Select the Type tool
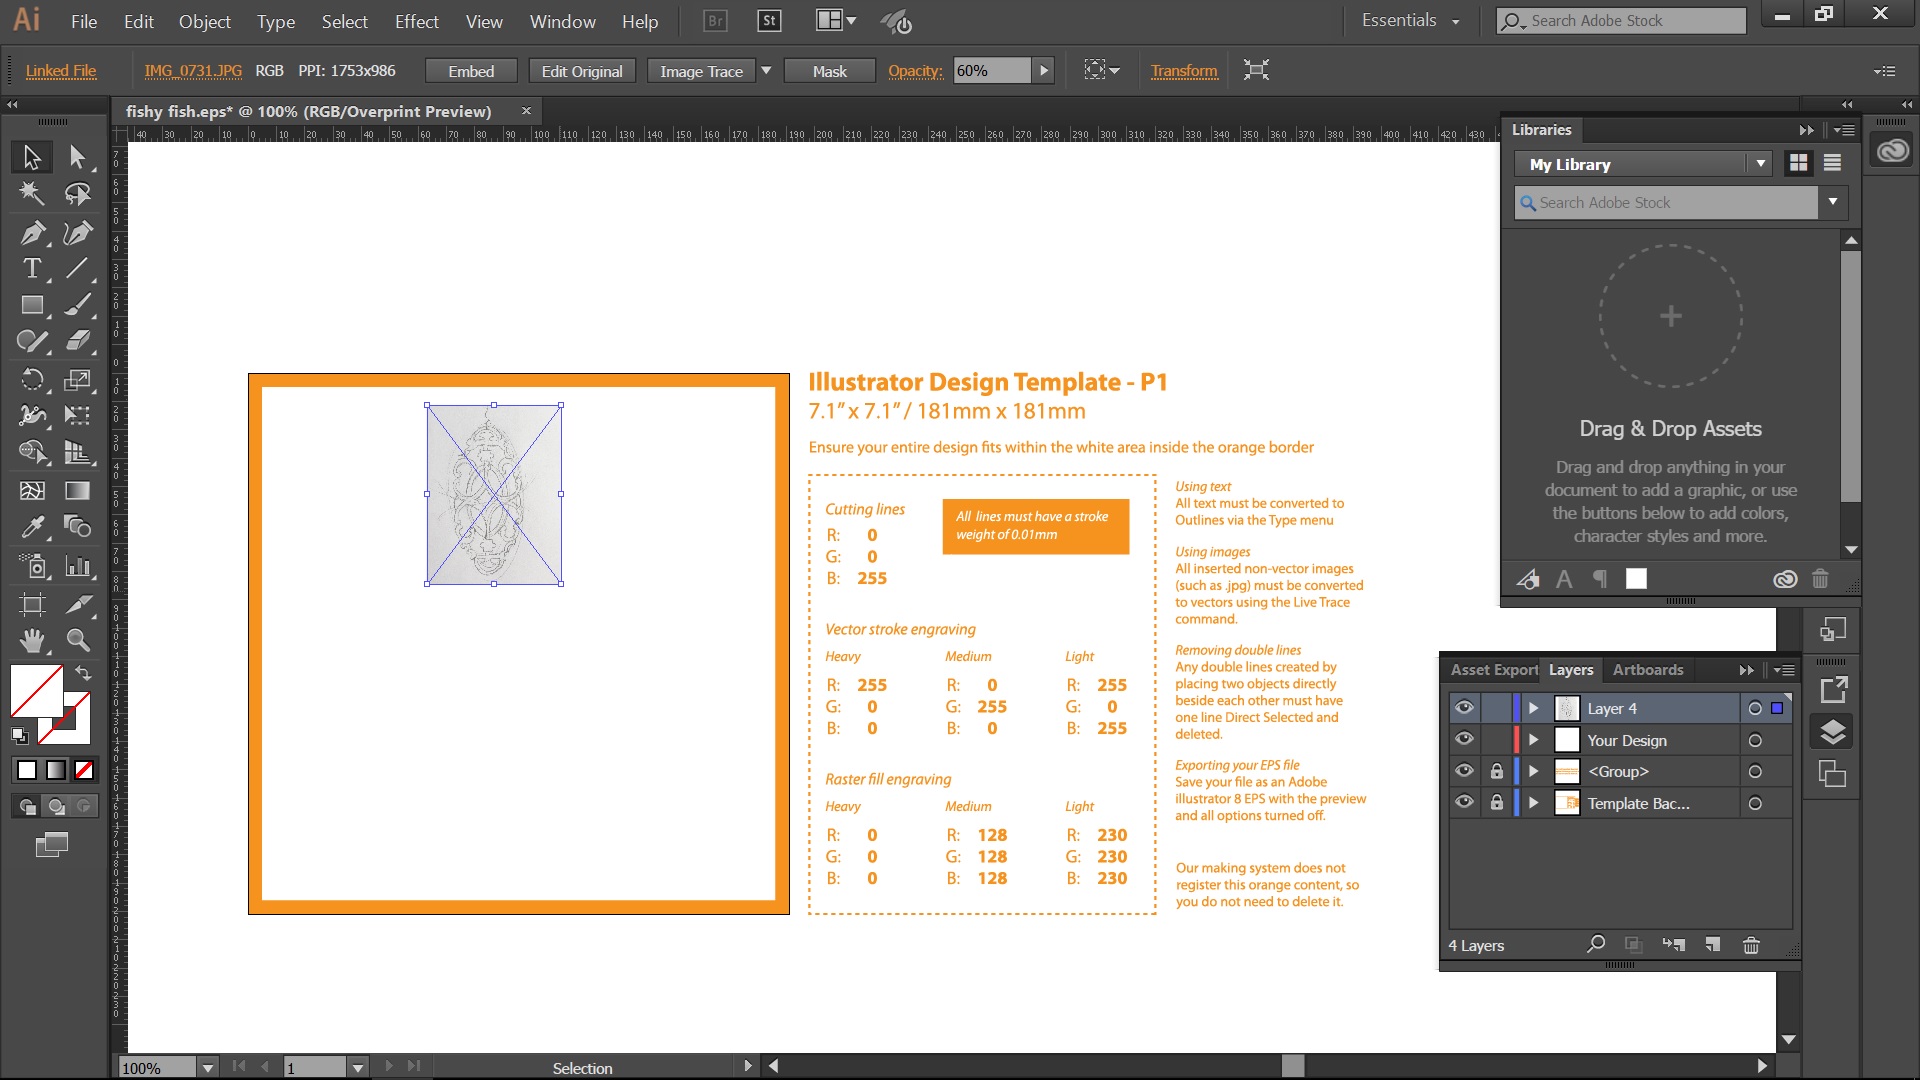 (32, 268)
